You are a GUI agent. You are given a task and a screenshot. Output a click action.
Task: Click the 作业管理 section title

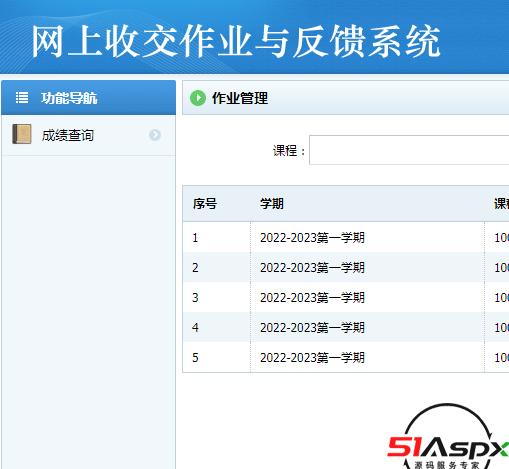click(240, 98)
